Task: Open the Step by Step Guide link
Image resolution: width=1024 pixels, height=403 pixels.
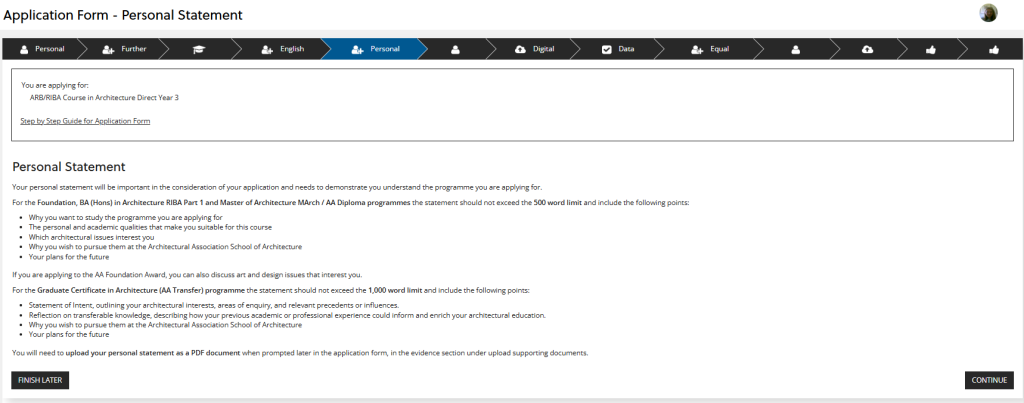Action: click(x=86, y=121)
